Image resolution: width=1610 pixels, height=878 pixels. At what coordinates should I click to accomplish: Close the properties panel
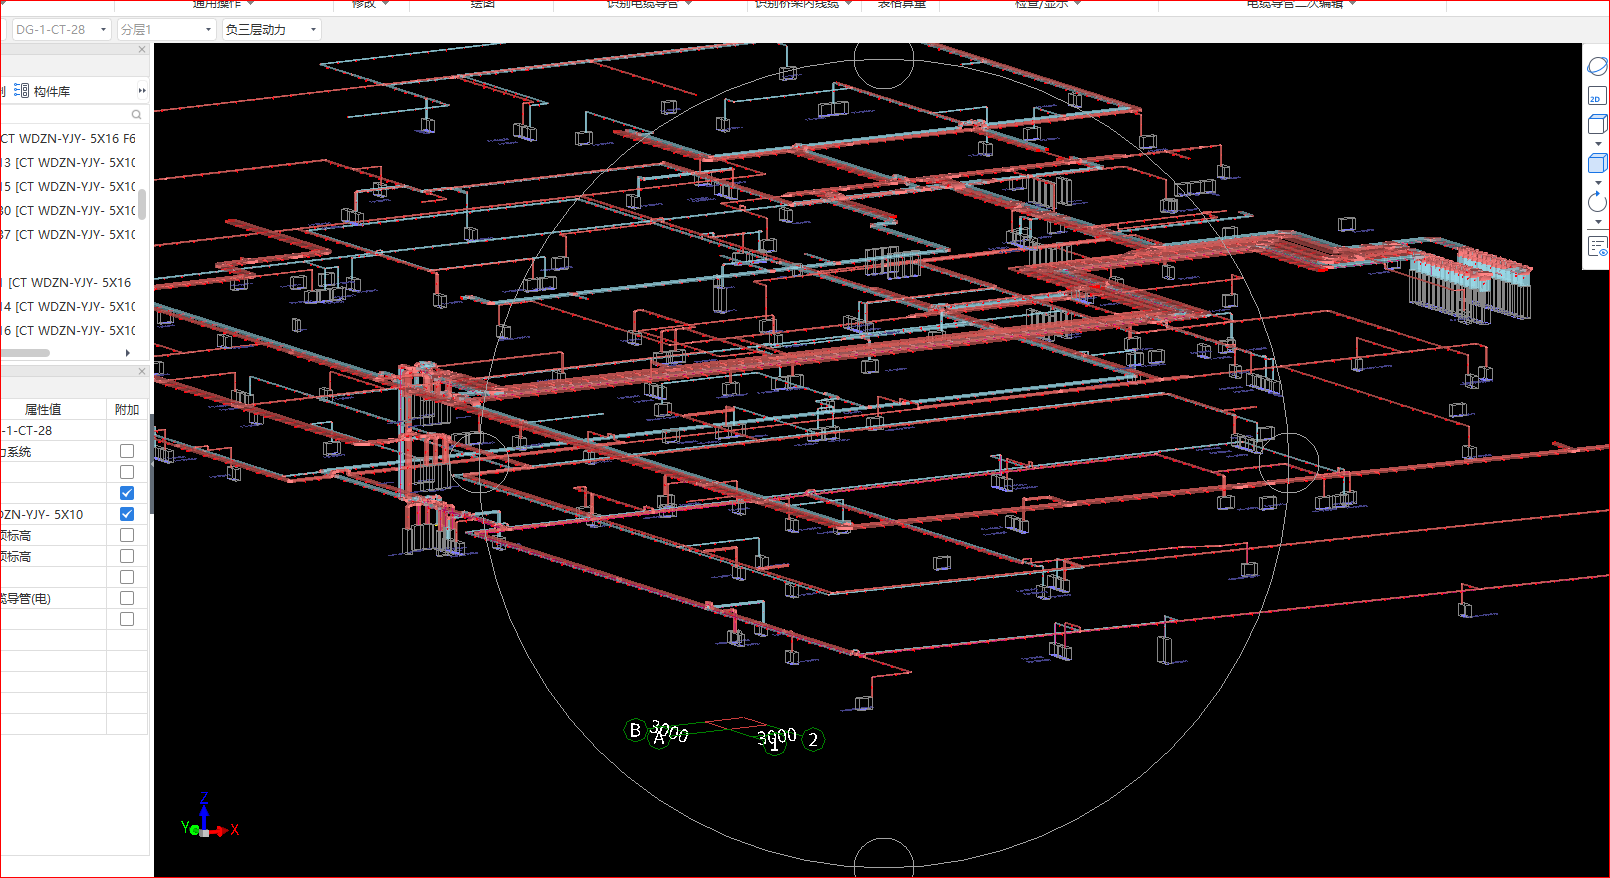pos(141,371)
